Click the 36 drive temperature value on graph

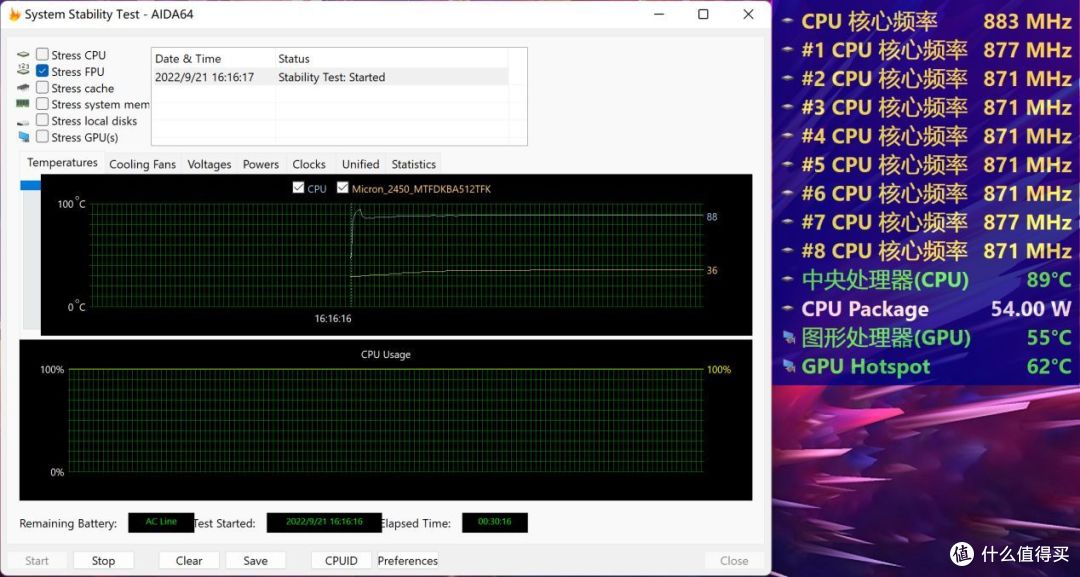click(x=712, y=271)
